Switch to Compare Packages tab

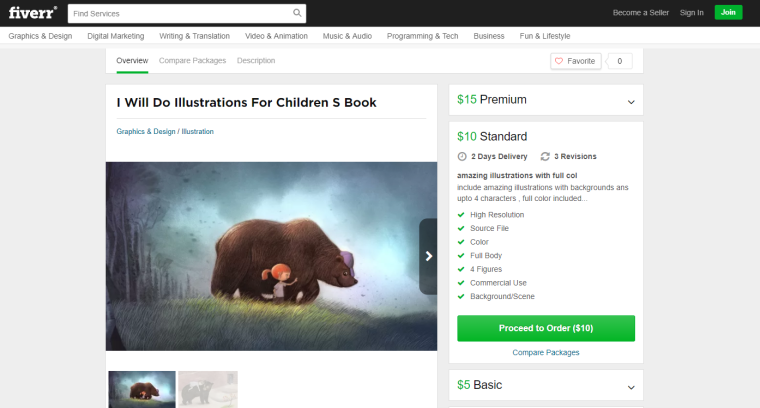pos(192,61)
